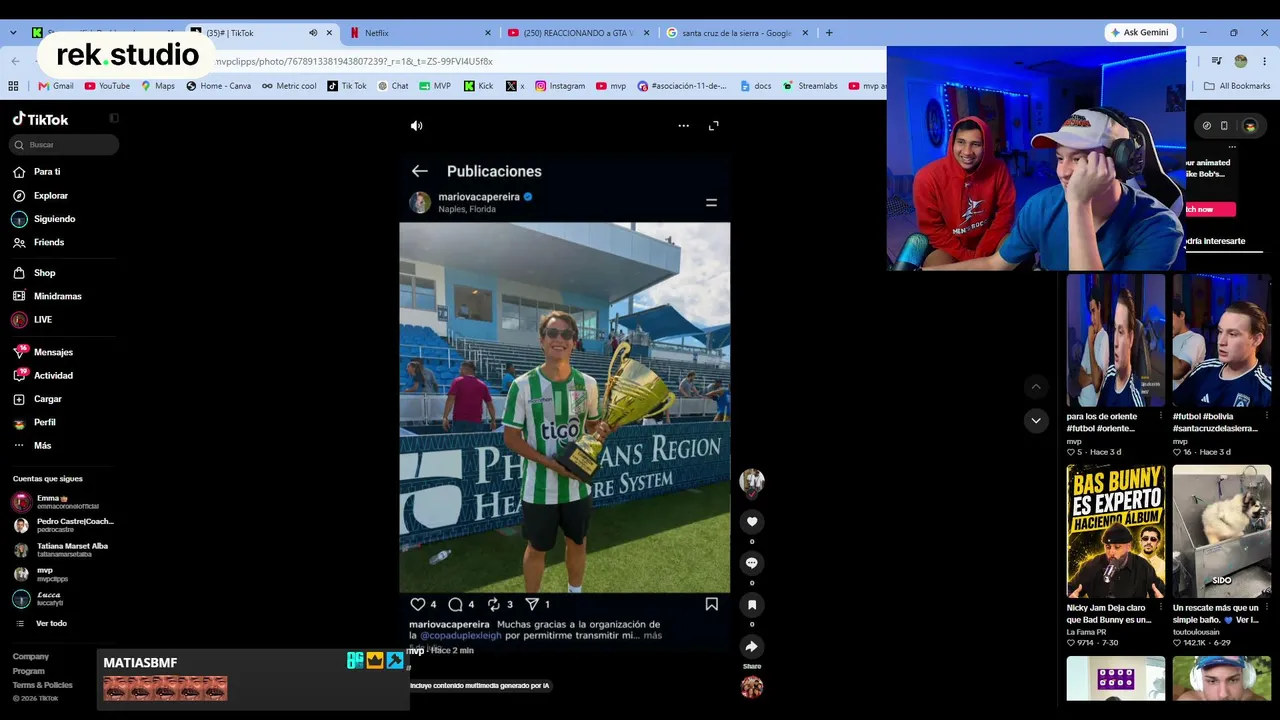Open Minidramas in the sidebar

60,296
